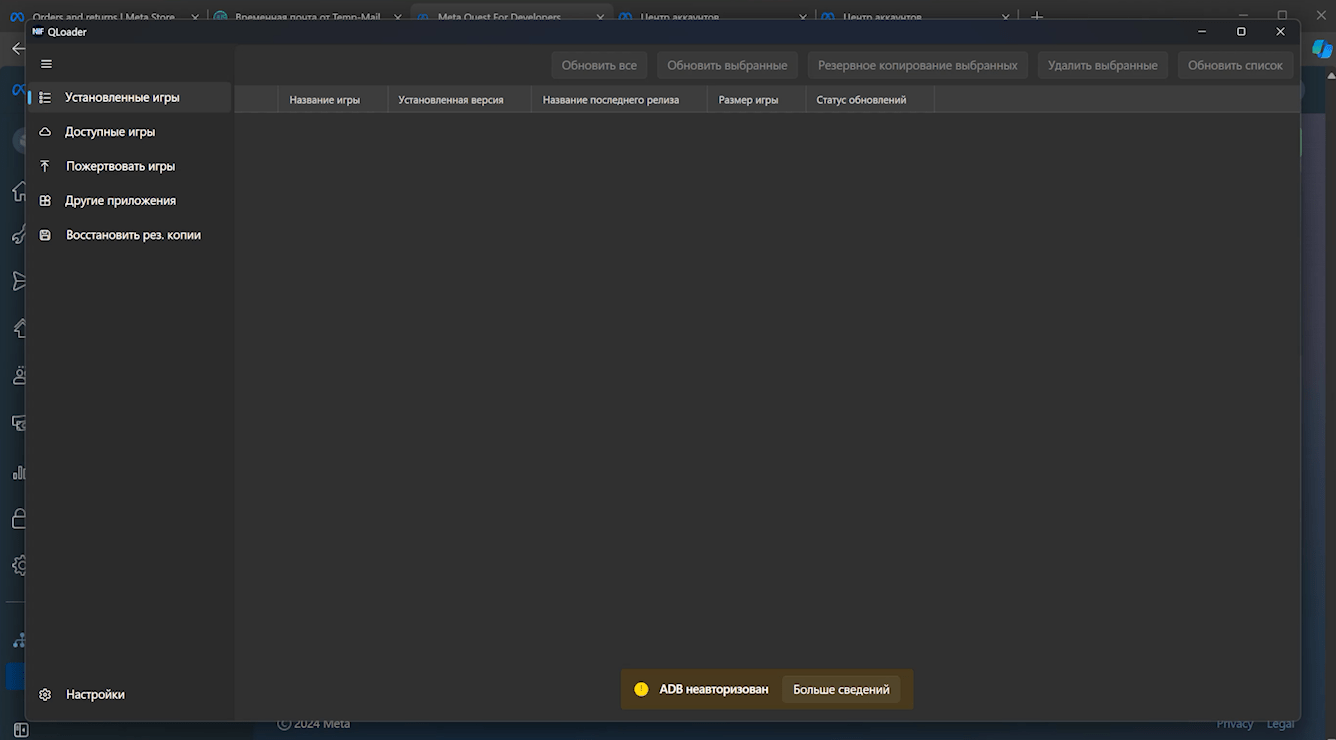Click the Восстановить рез. копии save icon
The width and height of the screenshot is (1336, 740).
tap(45, 235)
